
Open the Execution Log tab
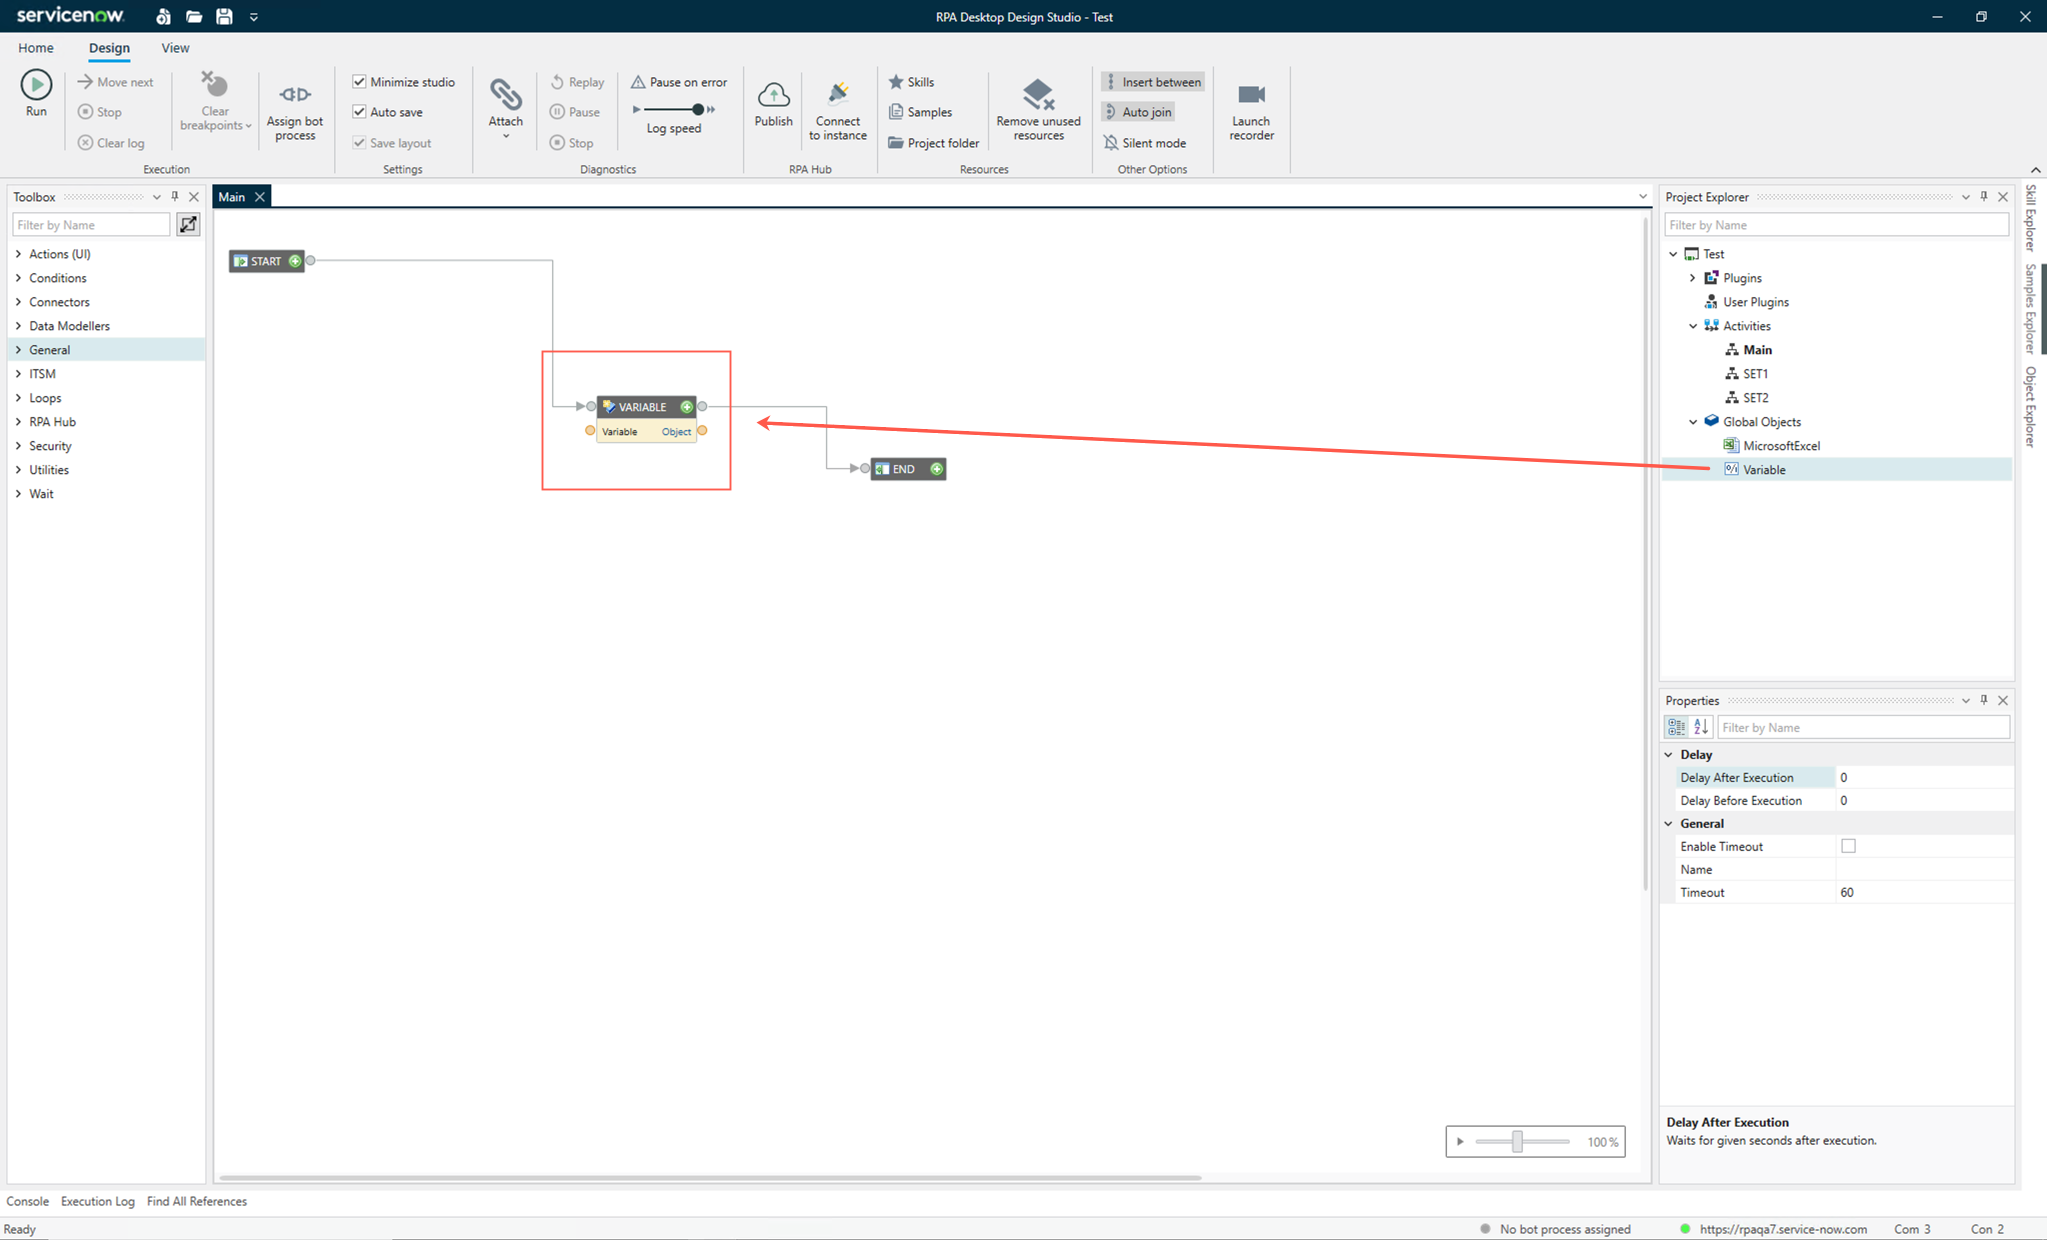click(97, 1201)
